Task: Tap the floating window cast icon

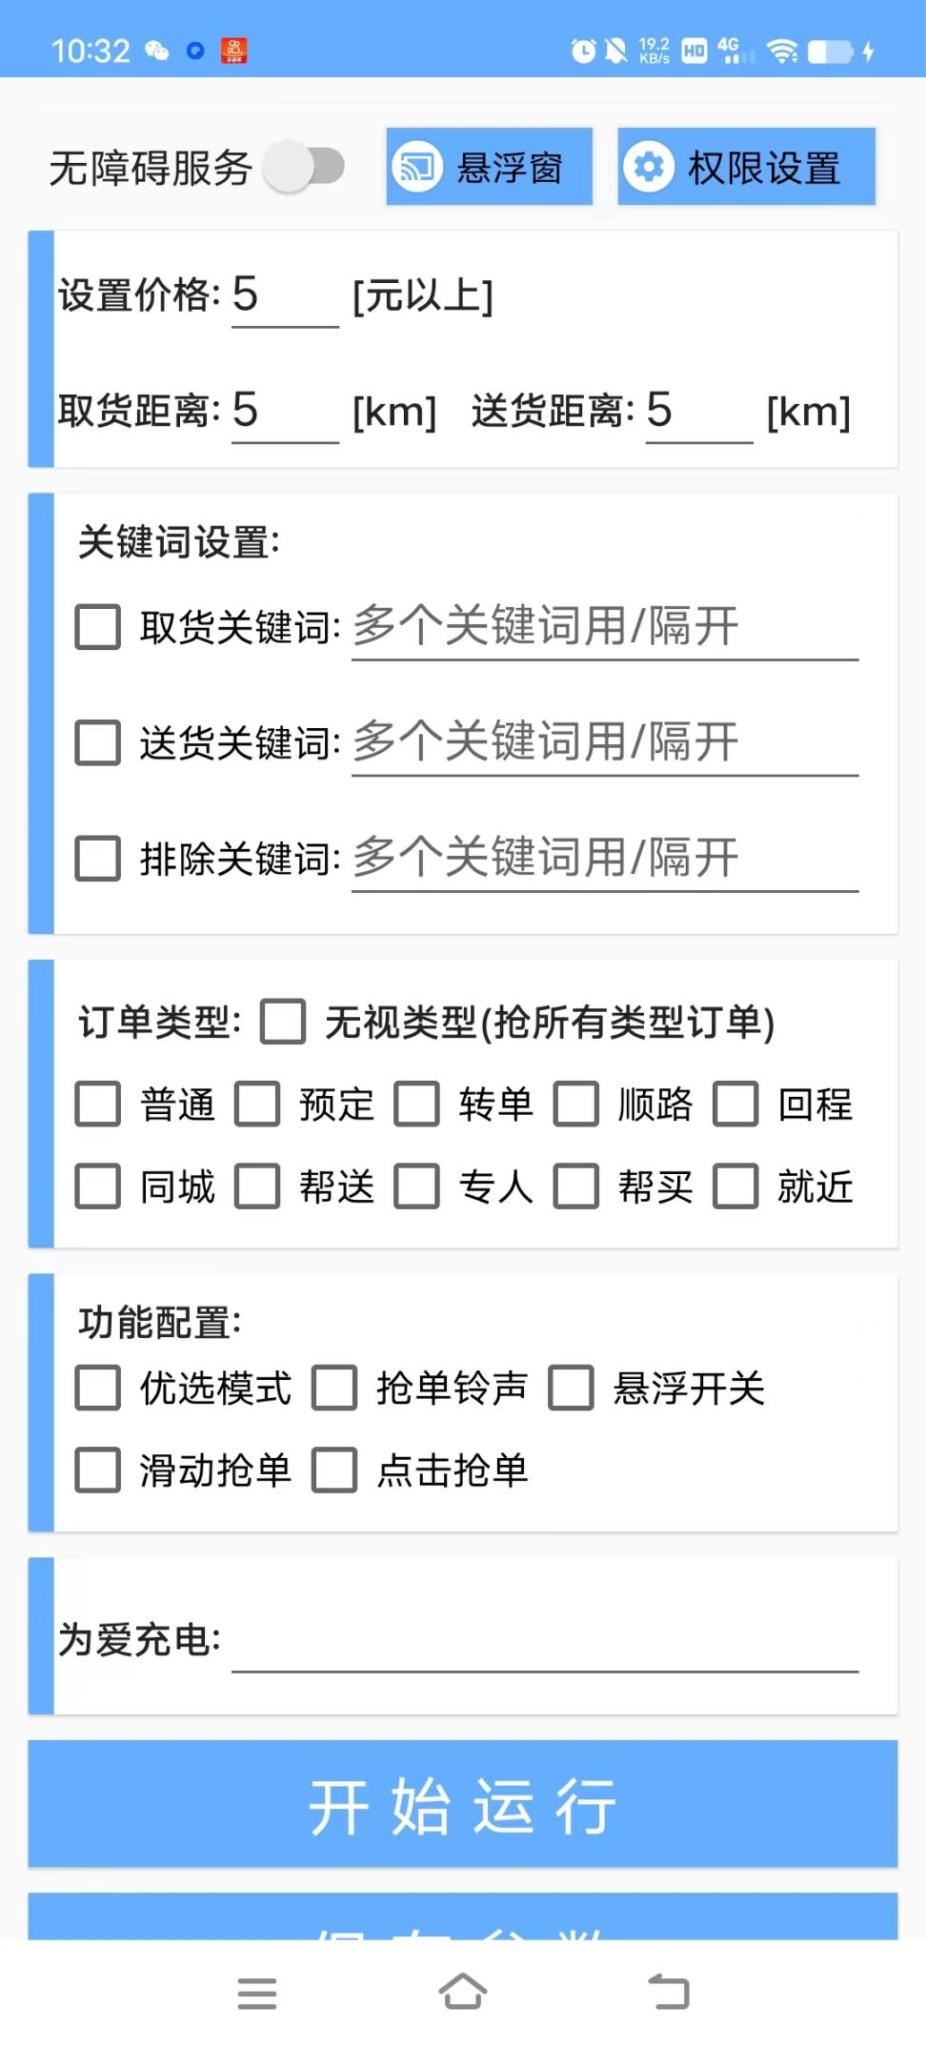Action: click(x=417, y=167)
